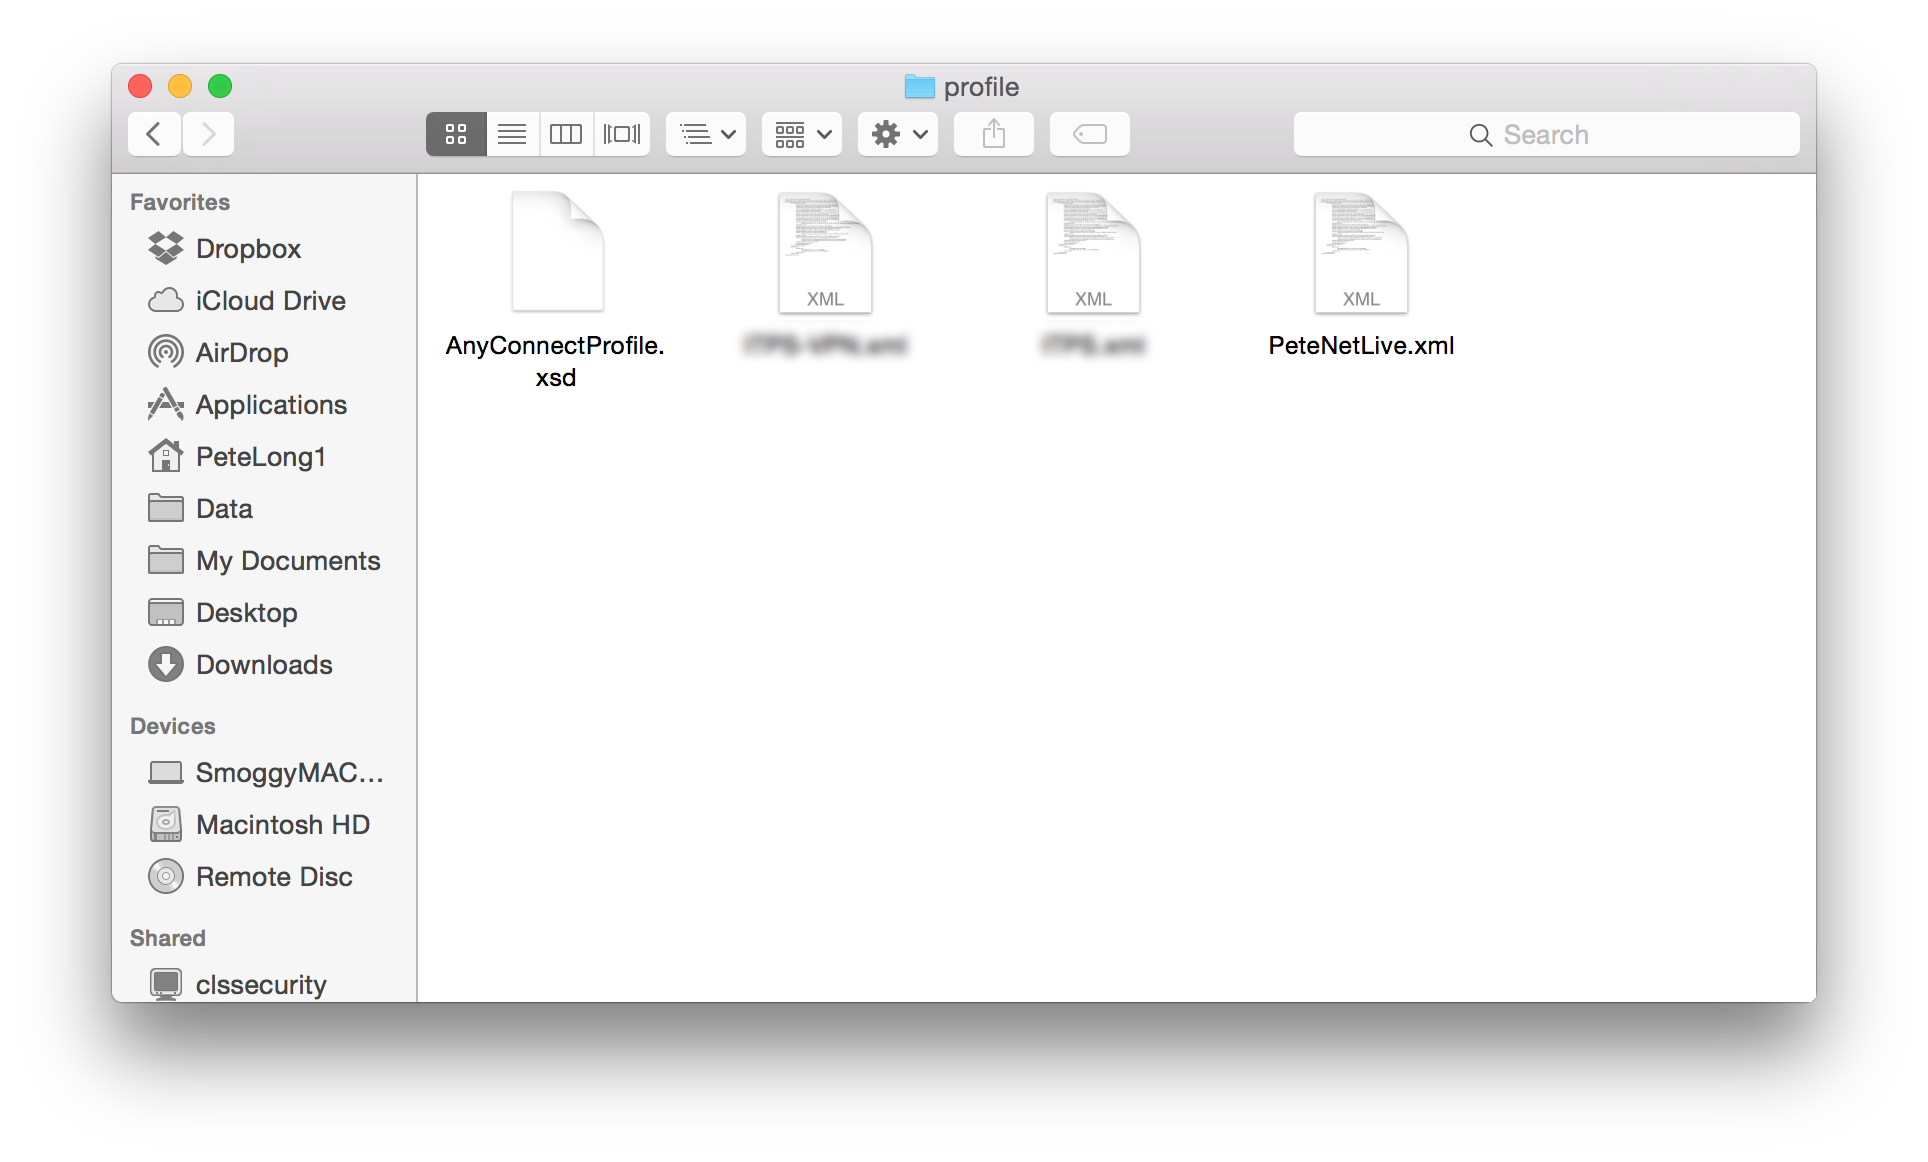Minimize the profile window

click(180, 86)
